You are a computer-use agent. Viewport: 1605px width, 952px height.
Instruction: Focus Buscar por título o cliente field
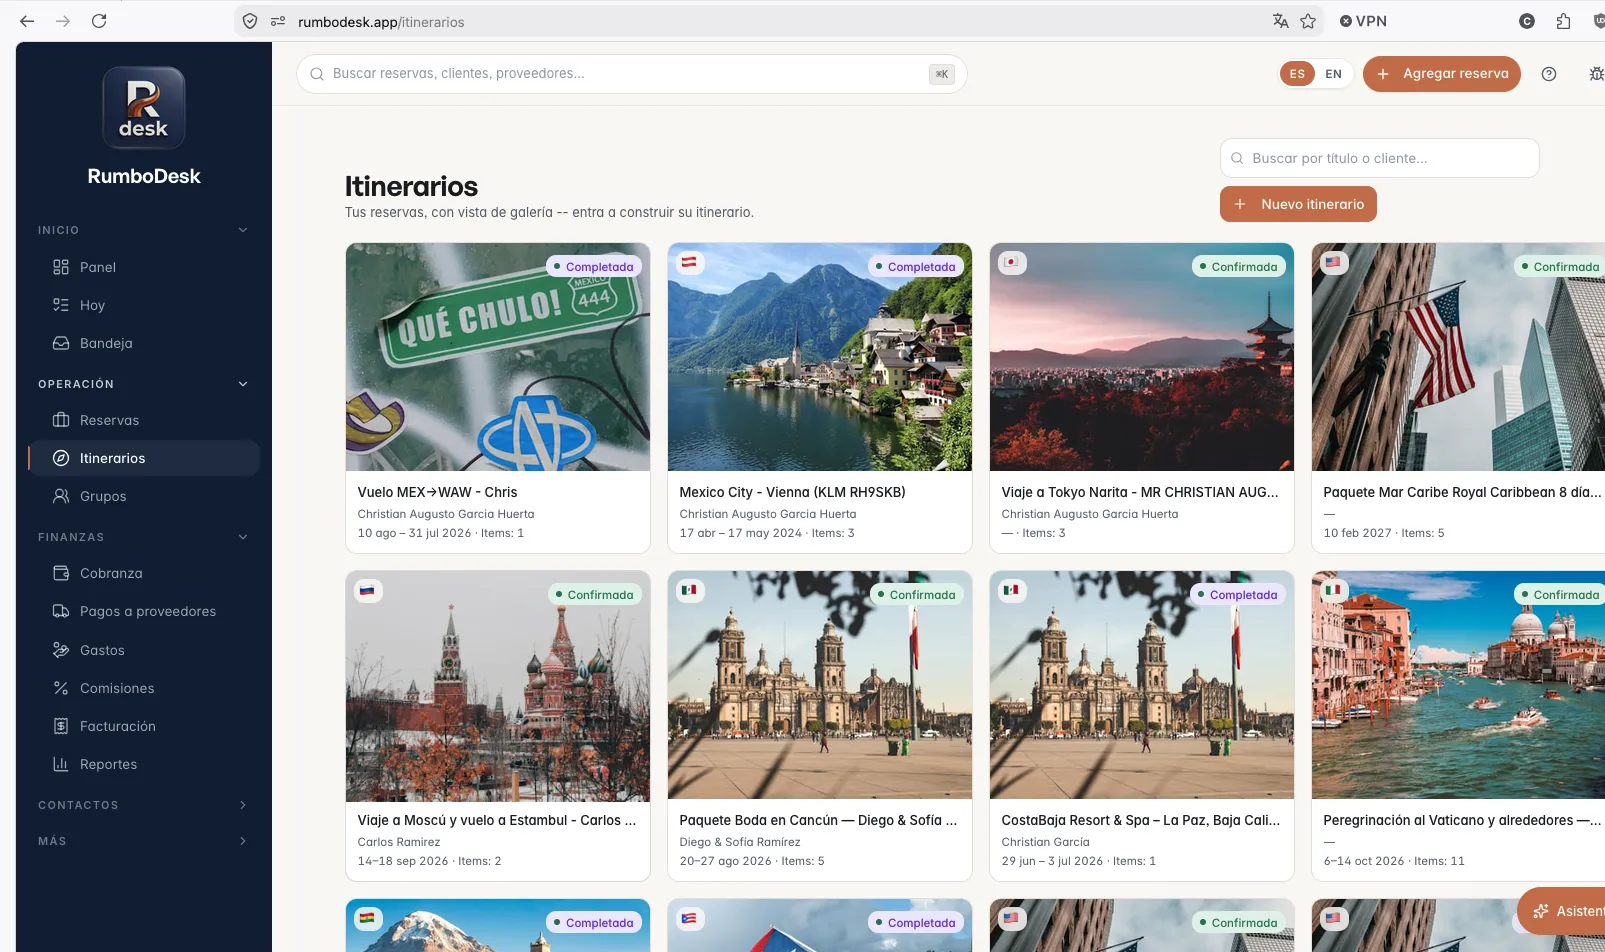coord(1379,158)
